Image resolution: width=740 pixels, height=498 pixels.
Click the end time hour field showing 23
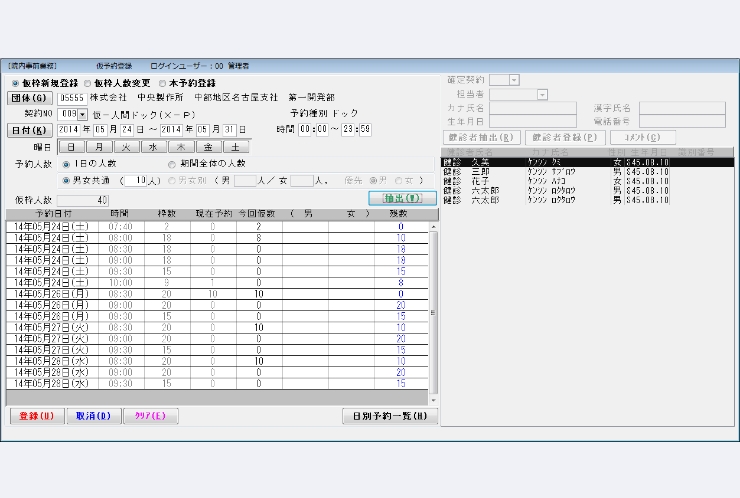[x=348, y=129]
